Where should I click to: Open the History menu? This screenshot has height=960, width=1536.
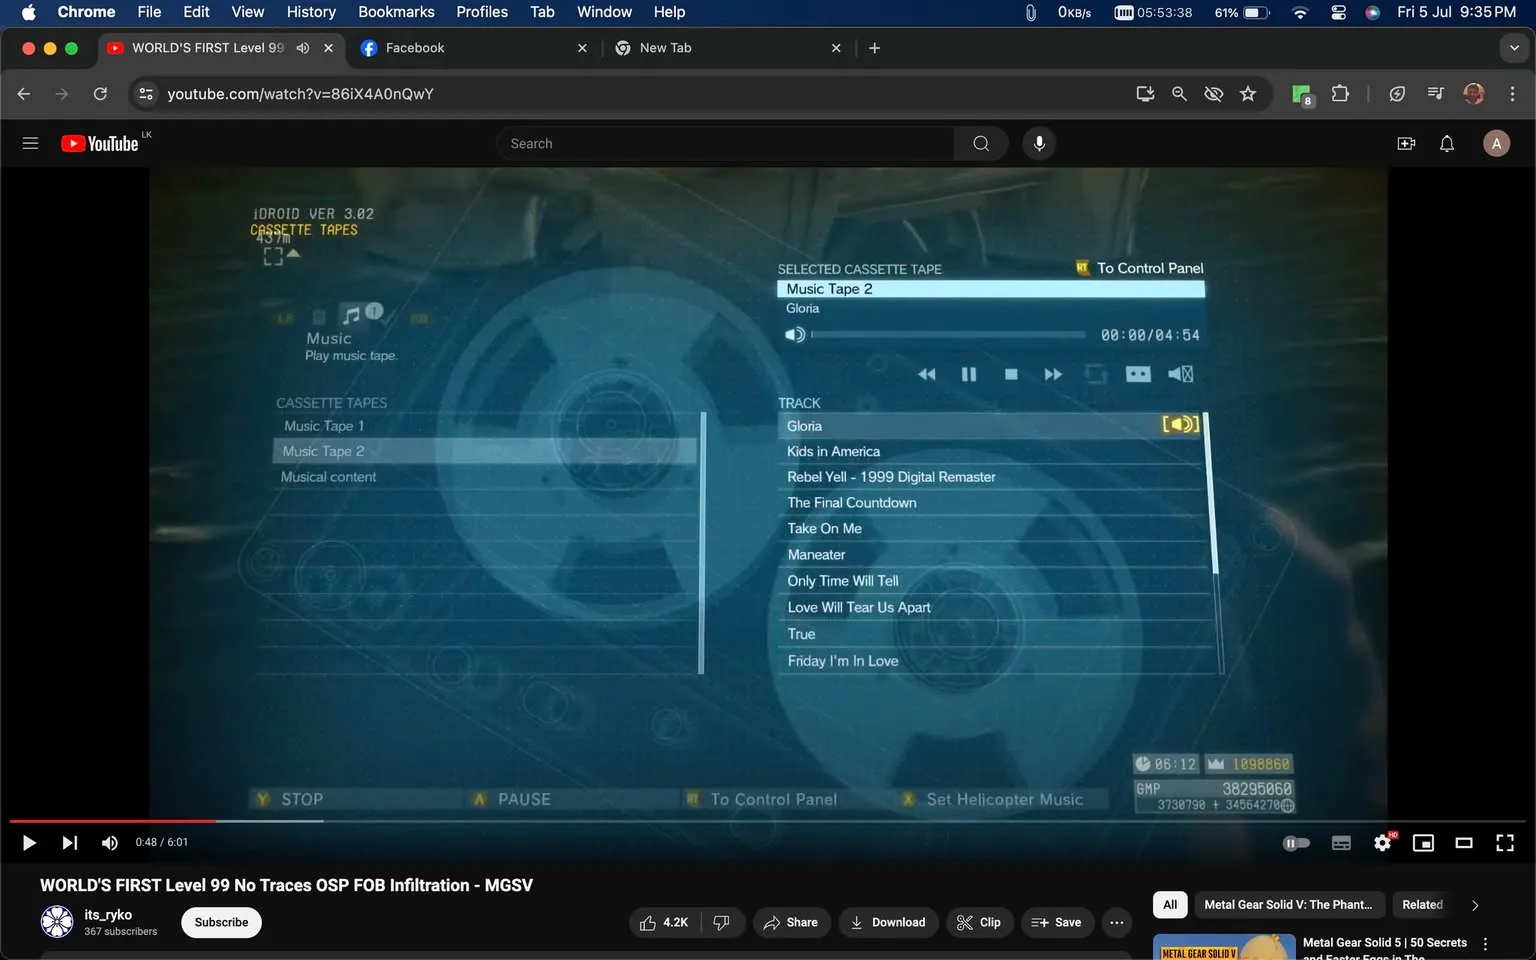(310, 12)
